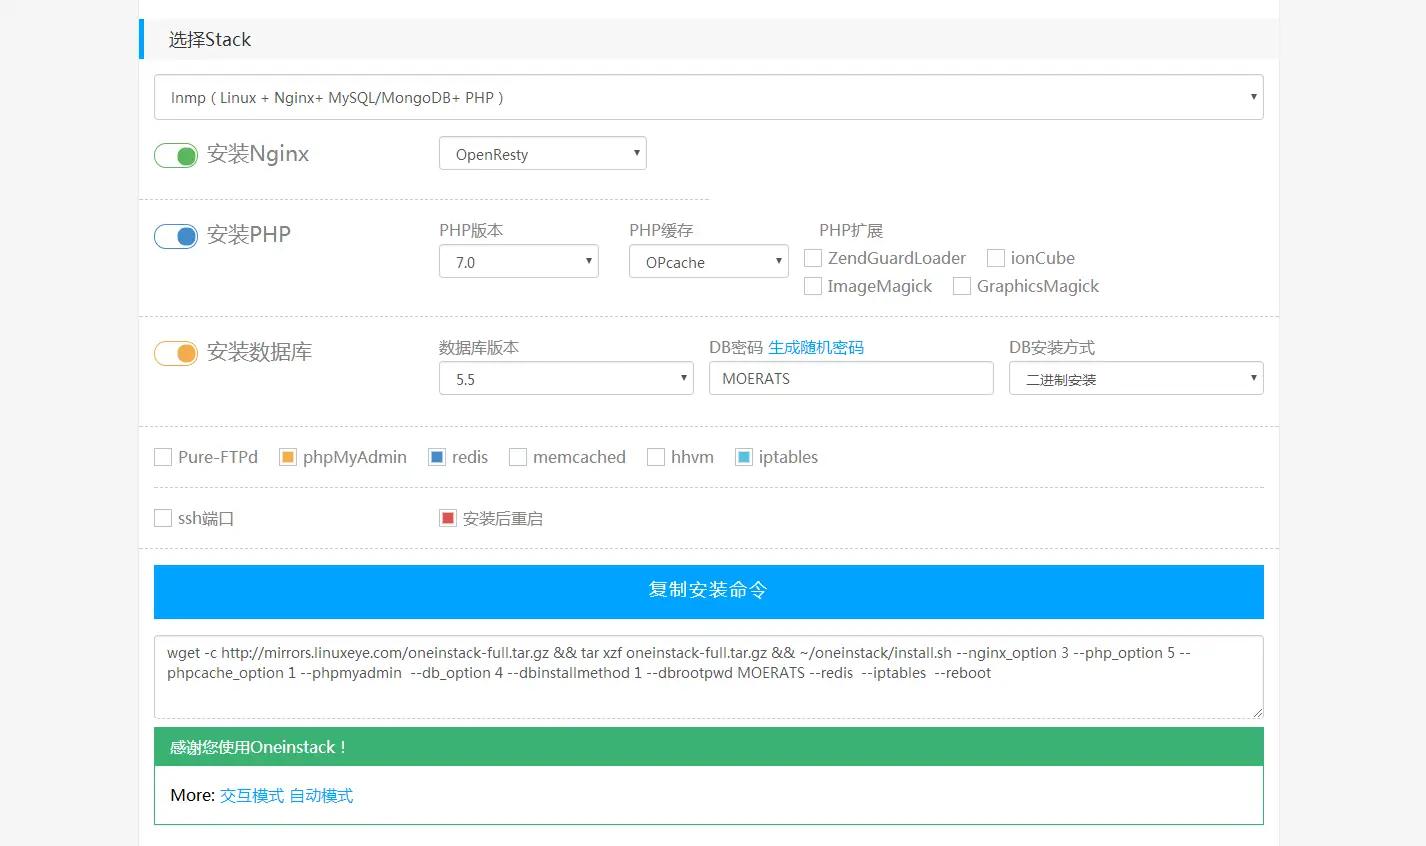
Task: Open the DB安装方式 dropdown
Action: [1135, 379]
